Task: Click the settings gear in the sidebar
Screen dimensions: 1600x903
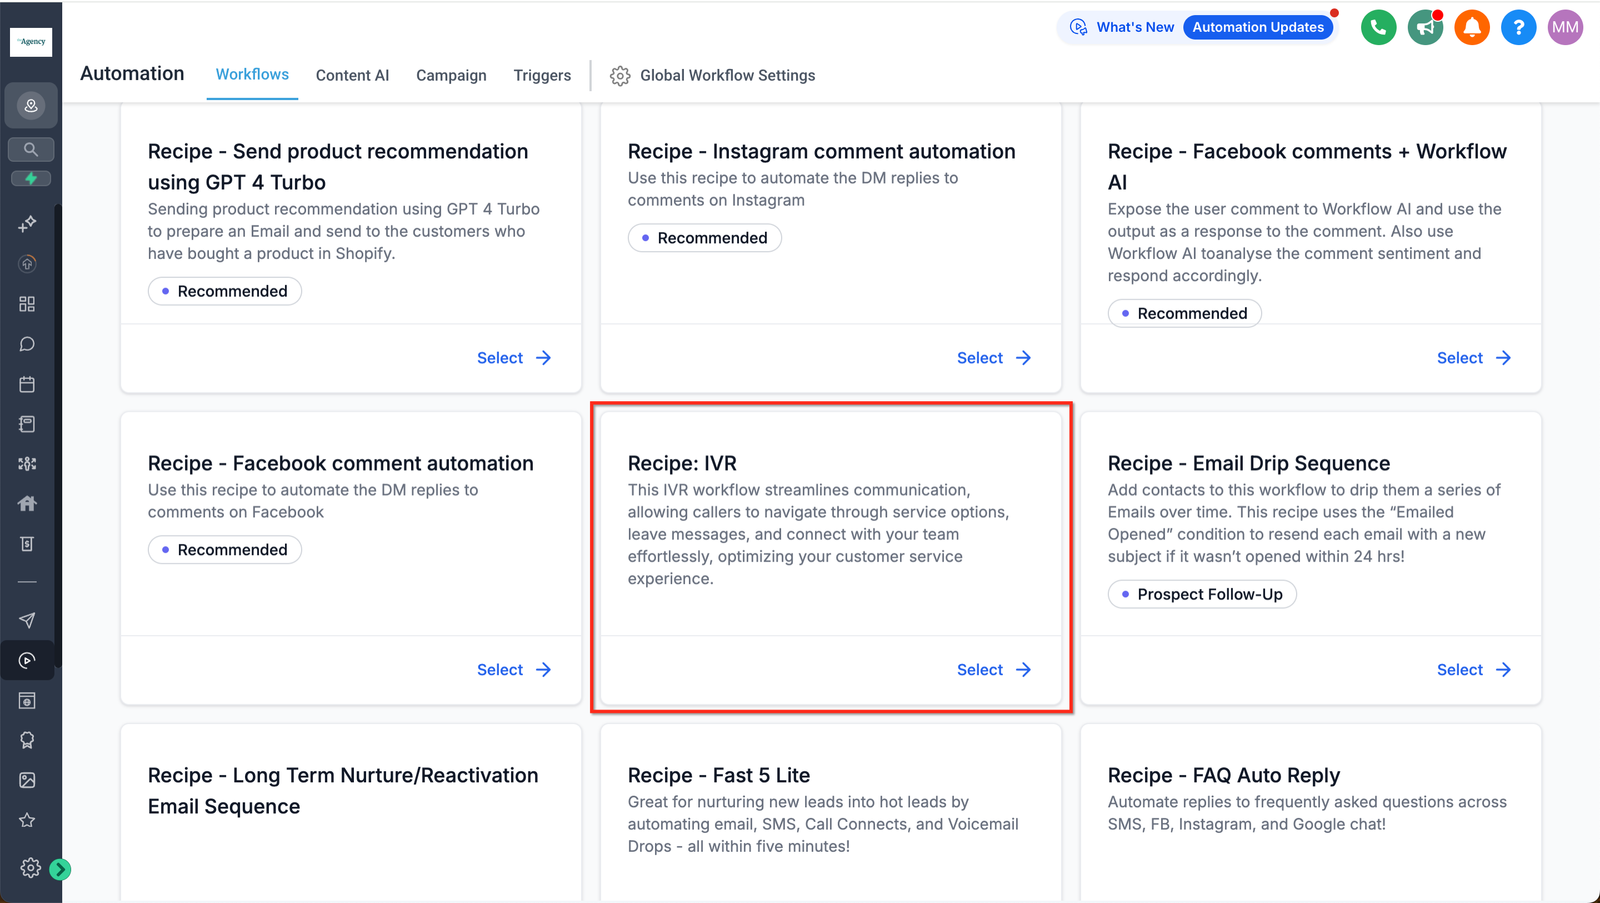Action: pyautogui.click(x=30, y=868)
